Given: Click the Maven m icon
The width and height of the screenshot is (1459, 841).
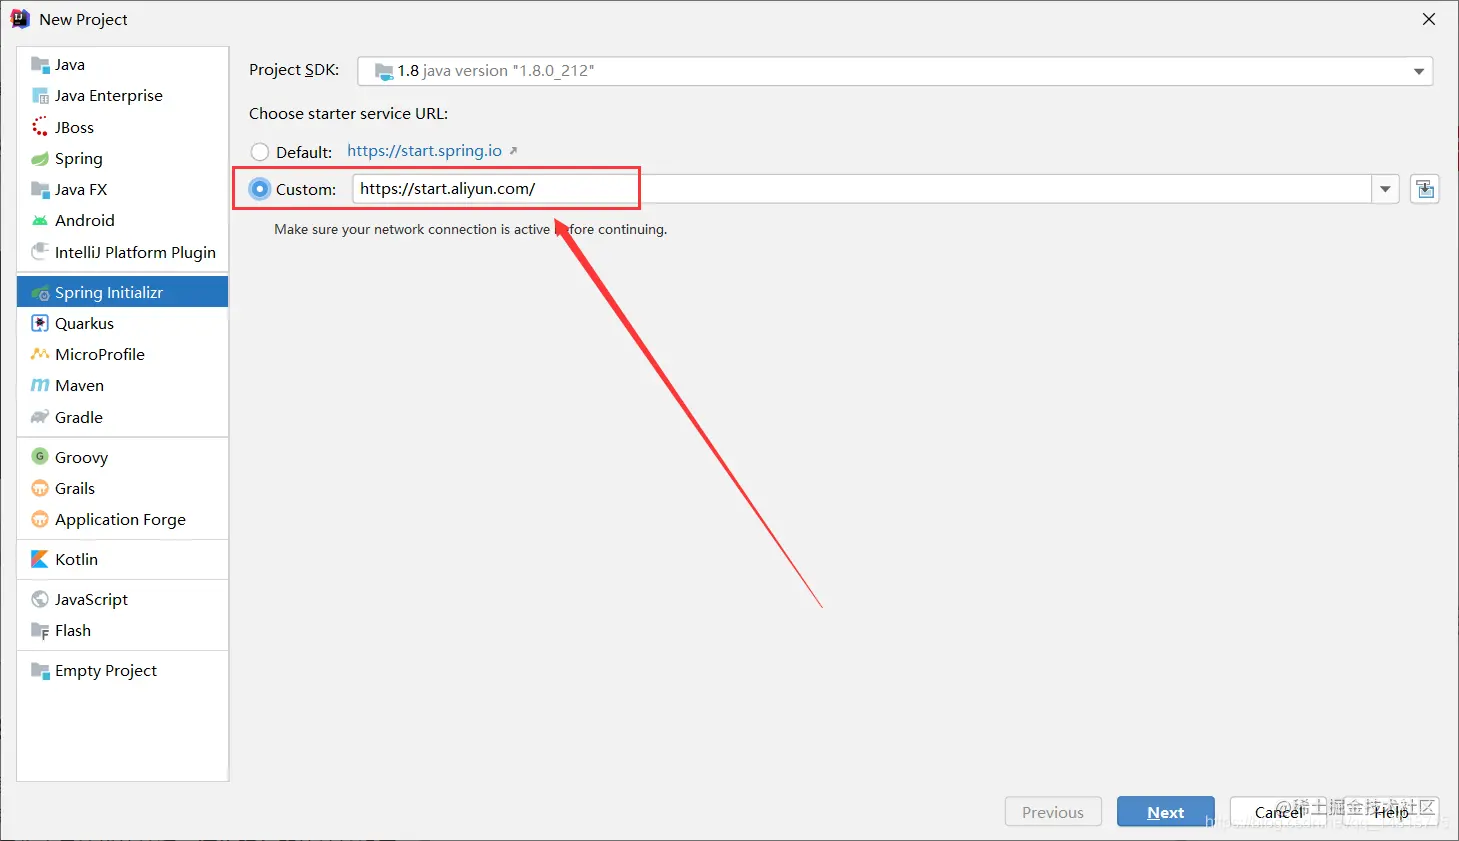Looking at the screenshot, I should 40,385.
